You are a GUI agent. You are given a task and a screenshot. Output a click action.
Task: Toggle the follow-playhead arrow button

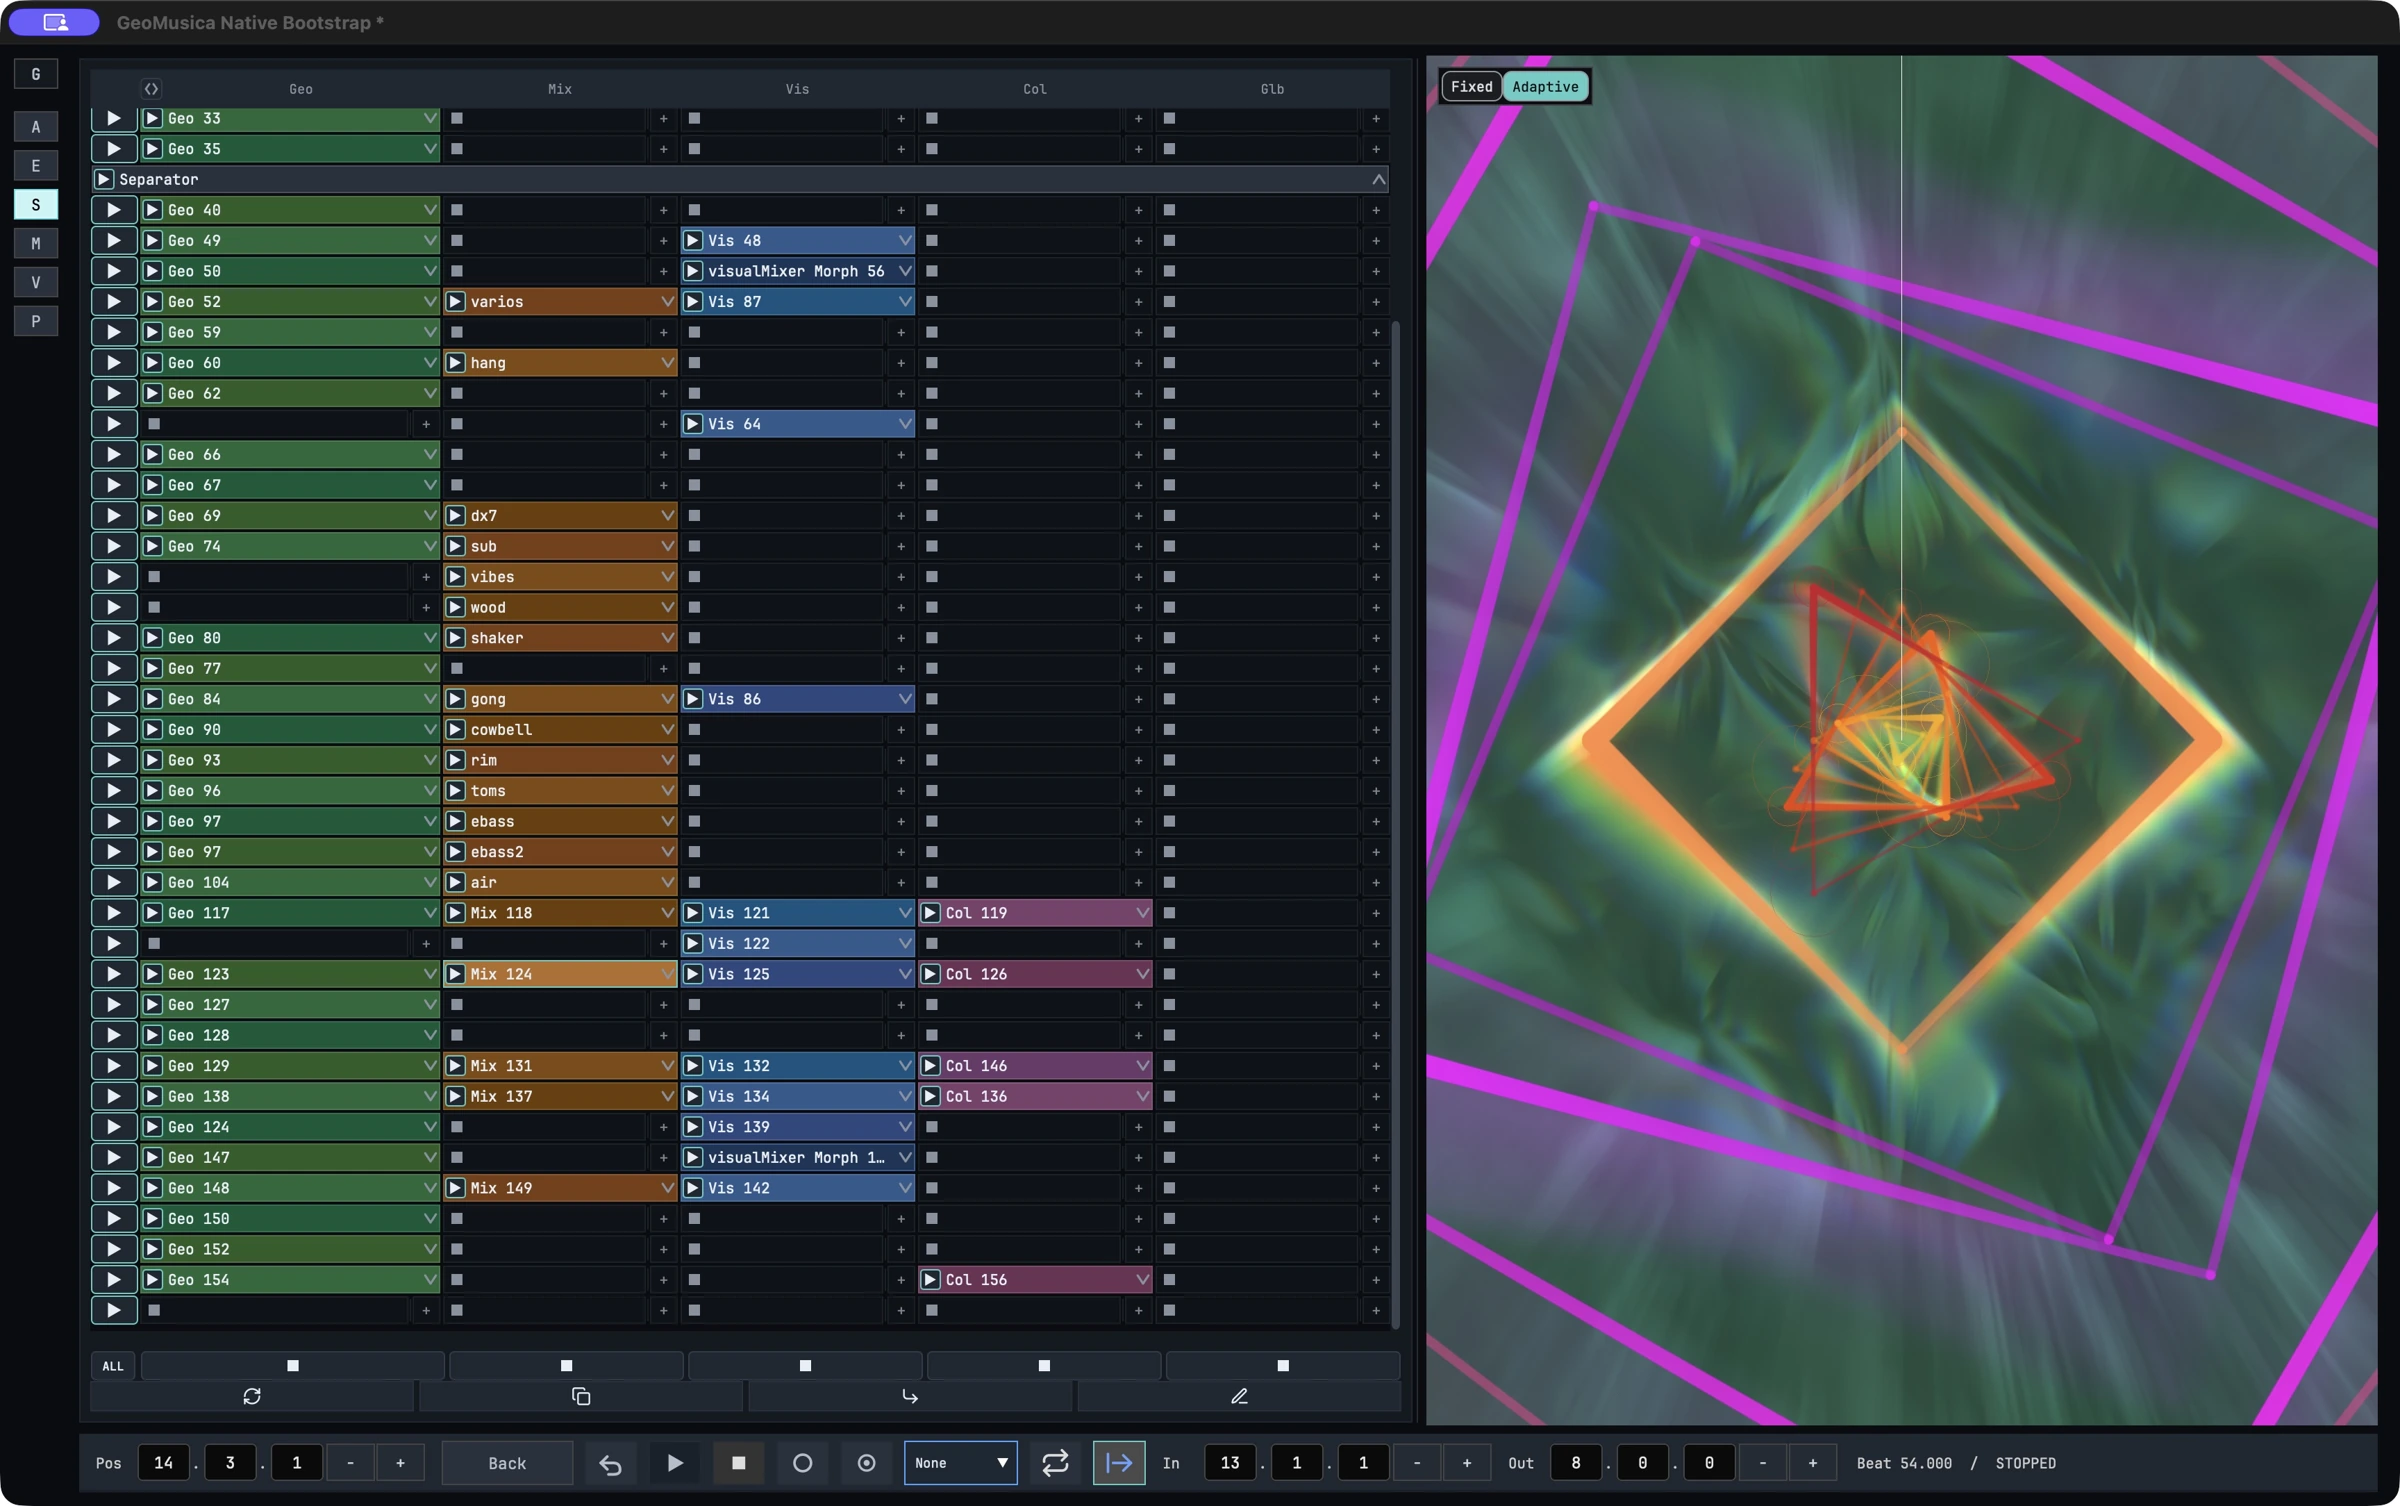tap(1119, 1463)
